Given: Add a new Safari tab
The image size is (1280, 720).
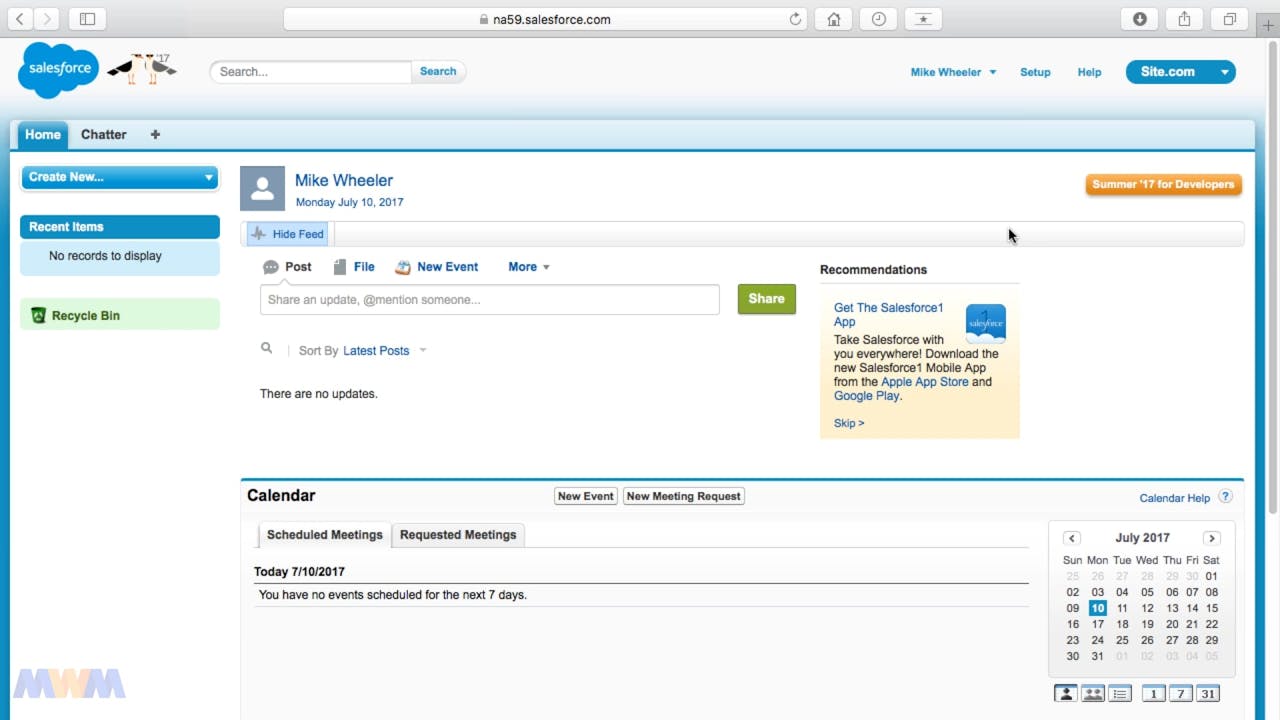Looking at the screenshot, I should point(1270,27).
